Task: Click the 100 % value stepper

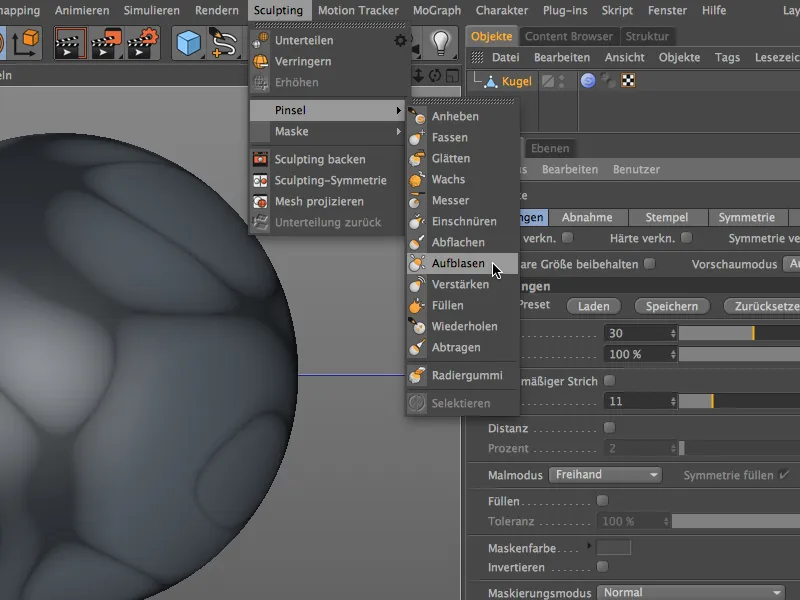Action: pos(673,354)
